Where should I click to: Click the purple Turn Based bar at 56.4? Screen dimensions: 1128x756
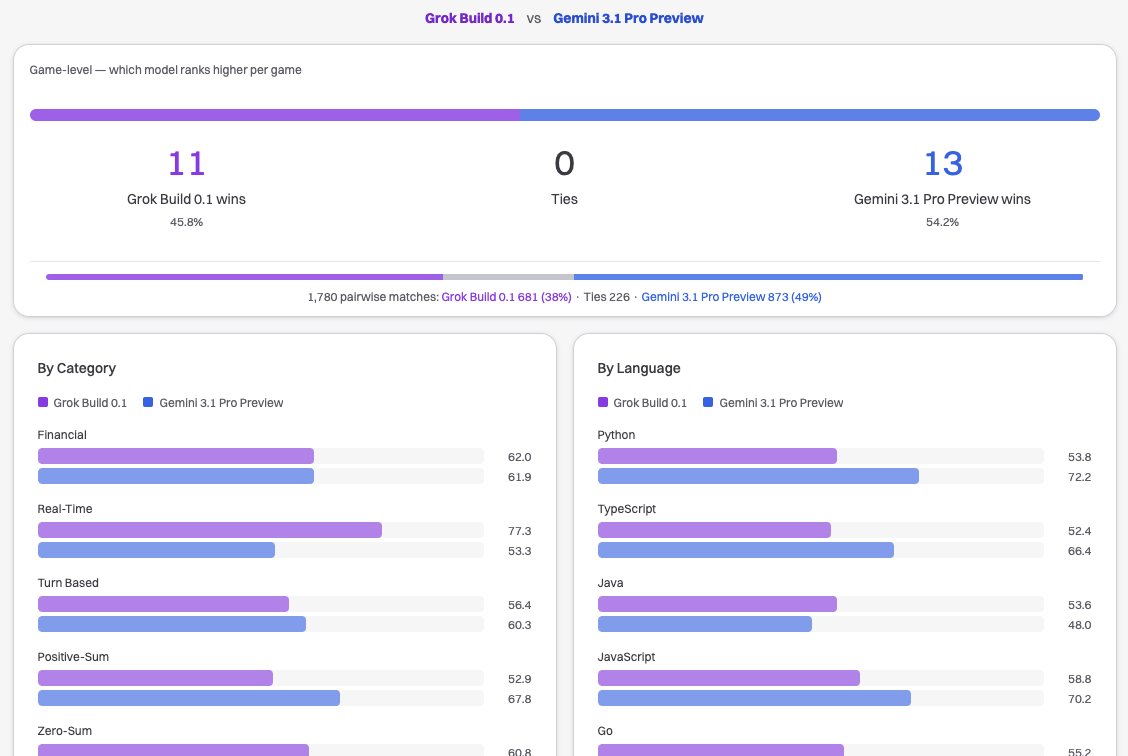[x=163, y=604]
